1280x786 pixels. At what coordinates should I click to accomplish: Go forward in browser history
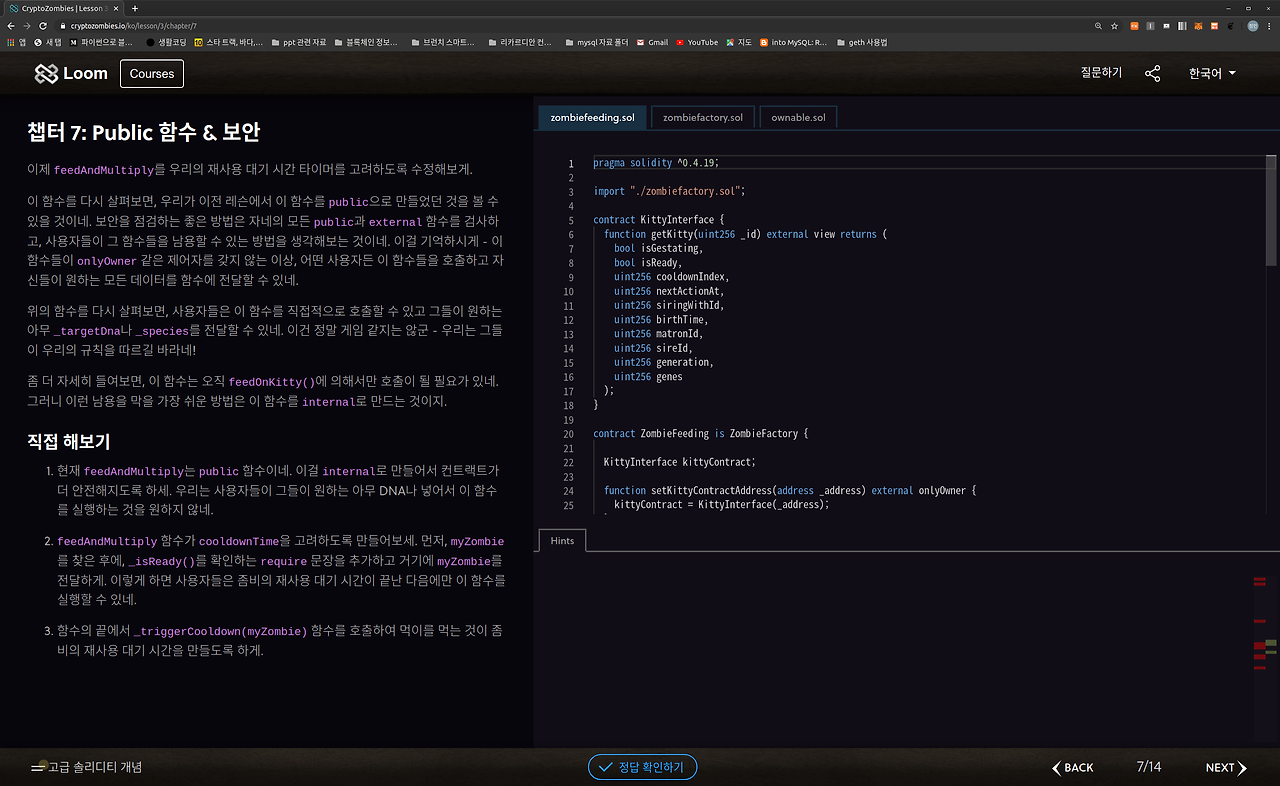click(x=27, y=26)
